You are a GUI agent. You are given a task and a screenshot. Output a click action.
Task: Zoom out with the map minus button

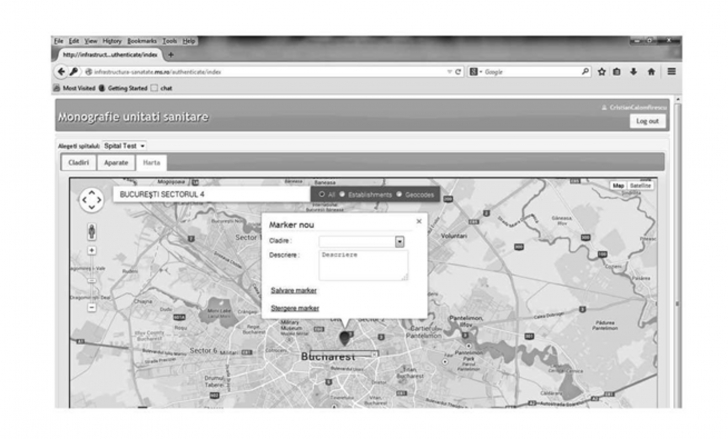click(91, 307)
